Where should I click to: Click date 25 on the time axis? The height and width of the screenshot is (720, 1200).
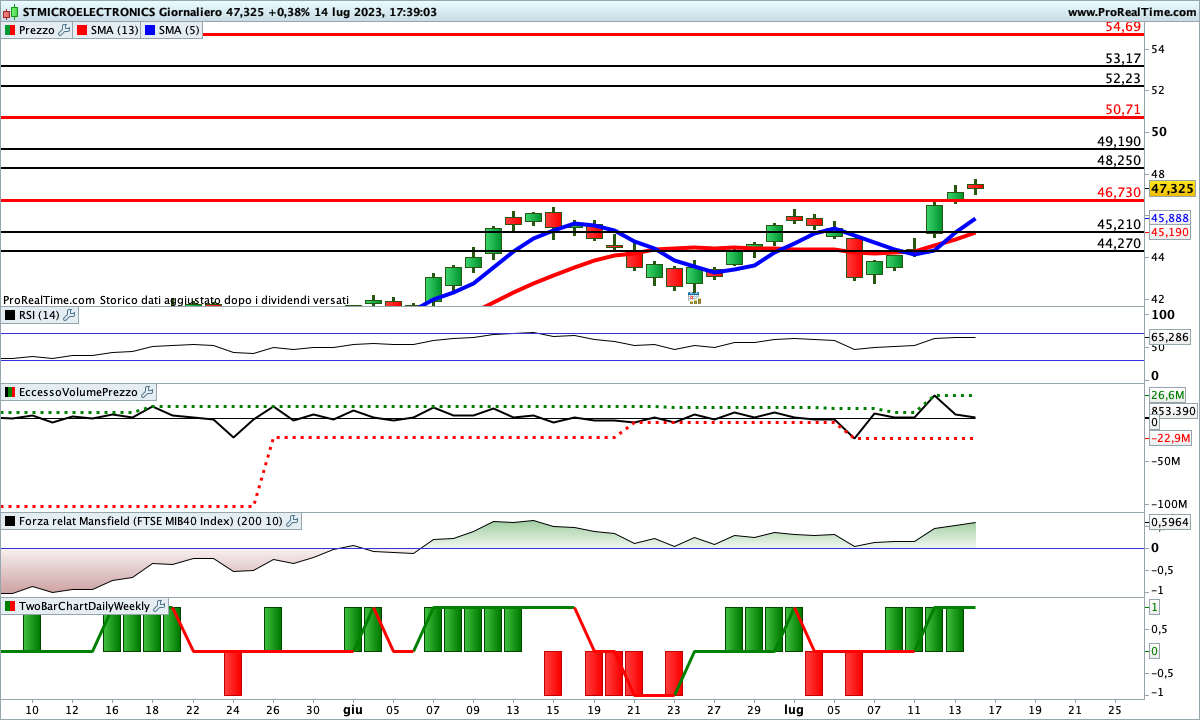click(x=1114, y=708)
